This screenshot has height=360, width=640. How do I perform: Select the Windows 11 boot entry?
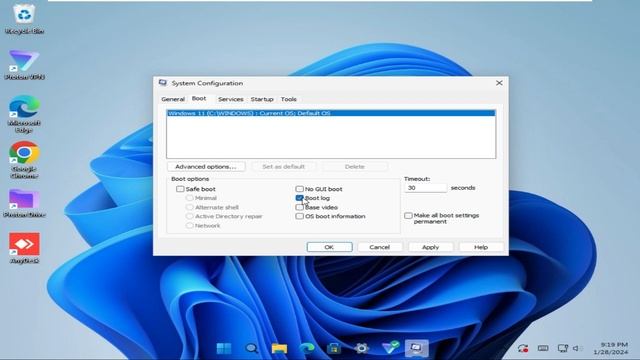[331, 113]
